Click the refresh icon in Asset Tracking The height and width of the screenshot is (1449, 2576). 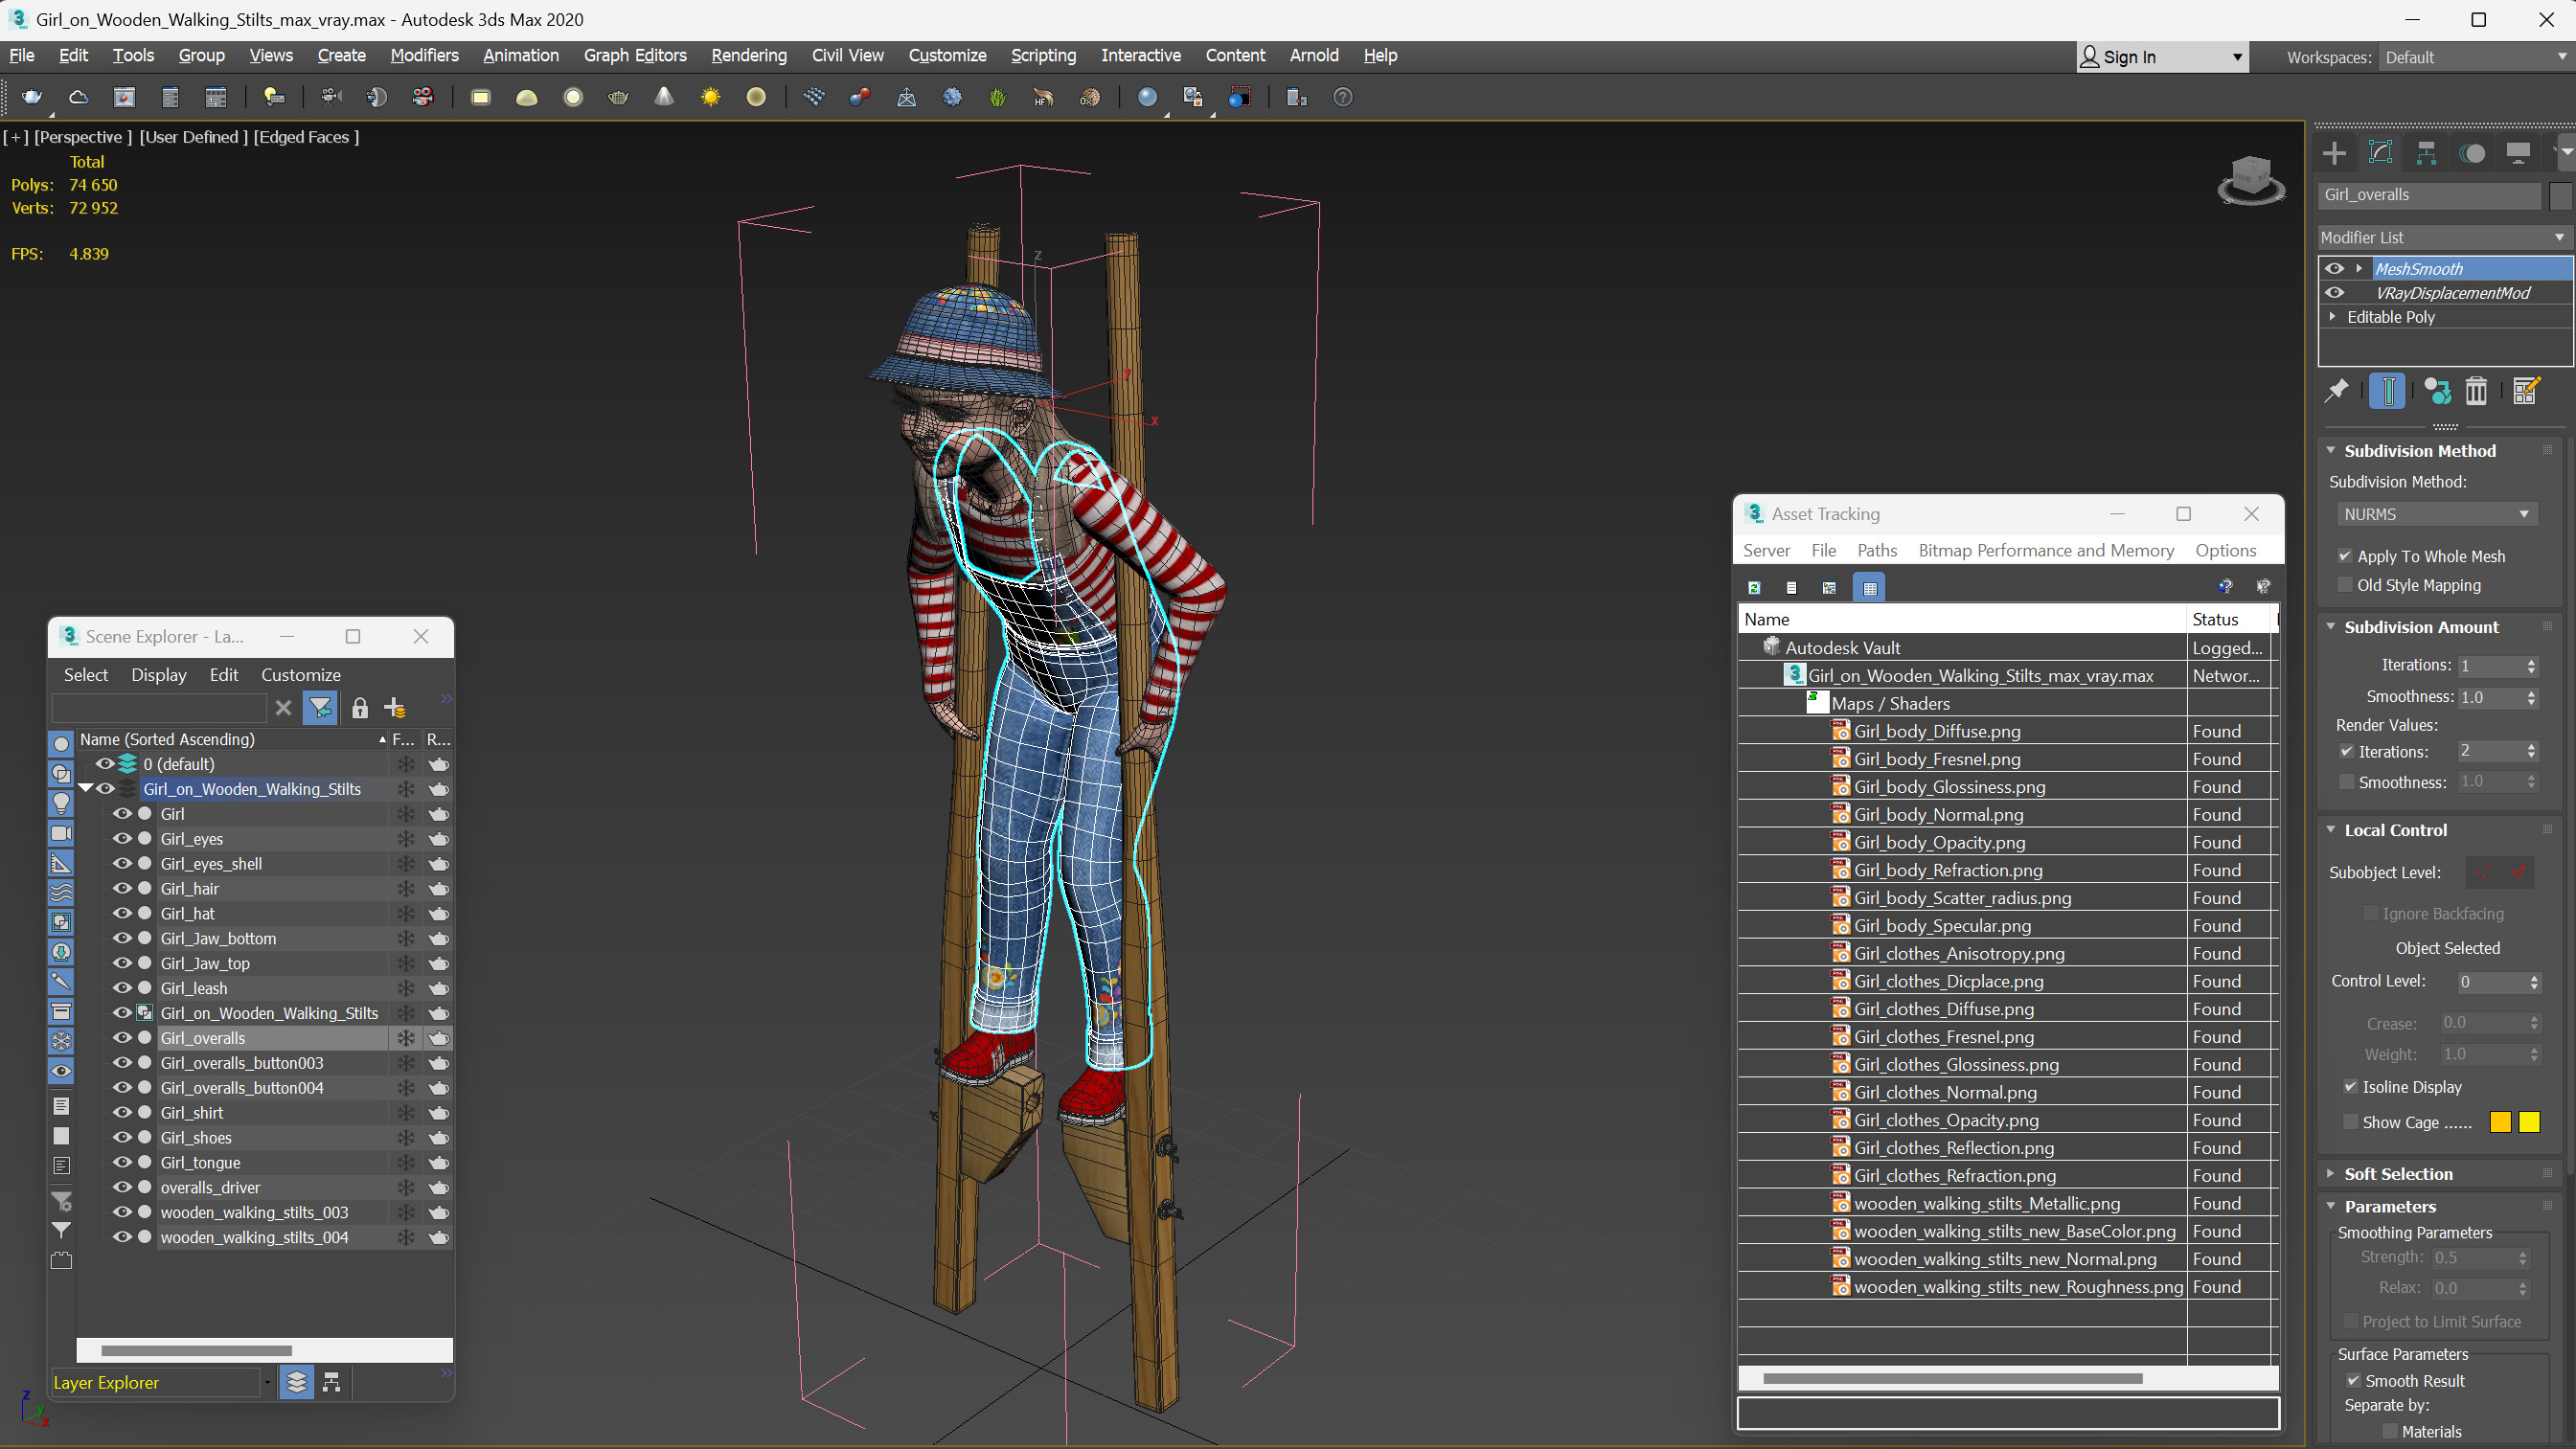pyautogui.click(x=1754, y=588)
